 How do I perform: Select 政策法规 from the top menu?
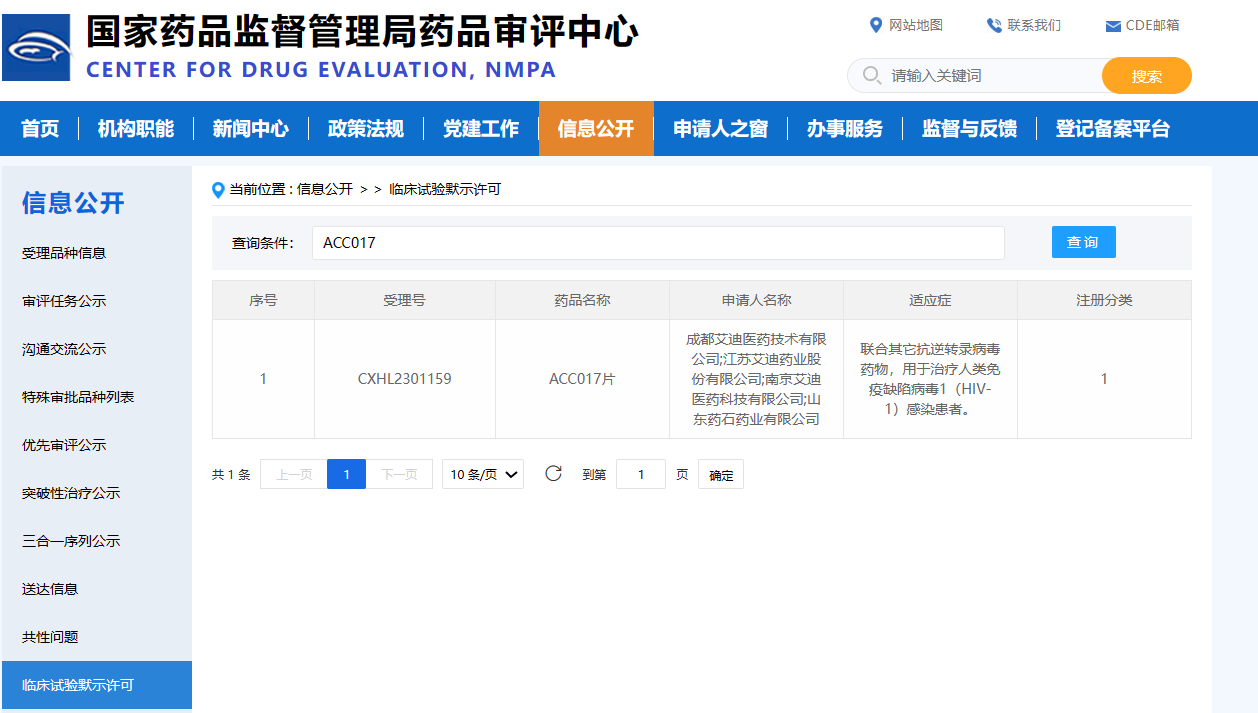366,129
